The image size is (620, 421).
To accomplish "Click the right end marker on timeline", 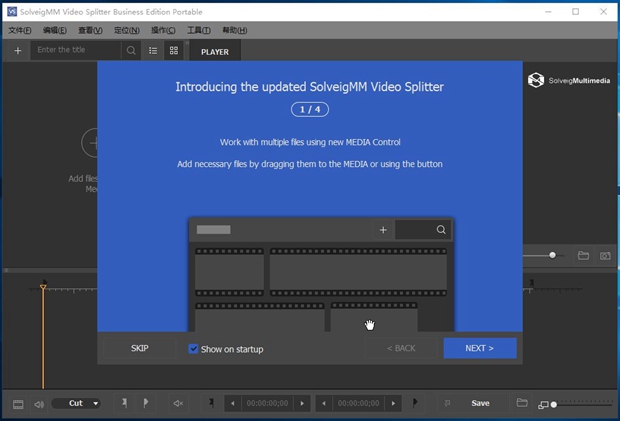I will pyautogui.click(x=531, y=283).
